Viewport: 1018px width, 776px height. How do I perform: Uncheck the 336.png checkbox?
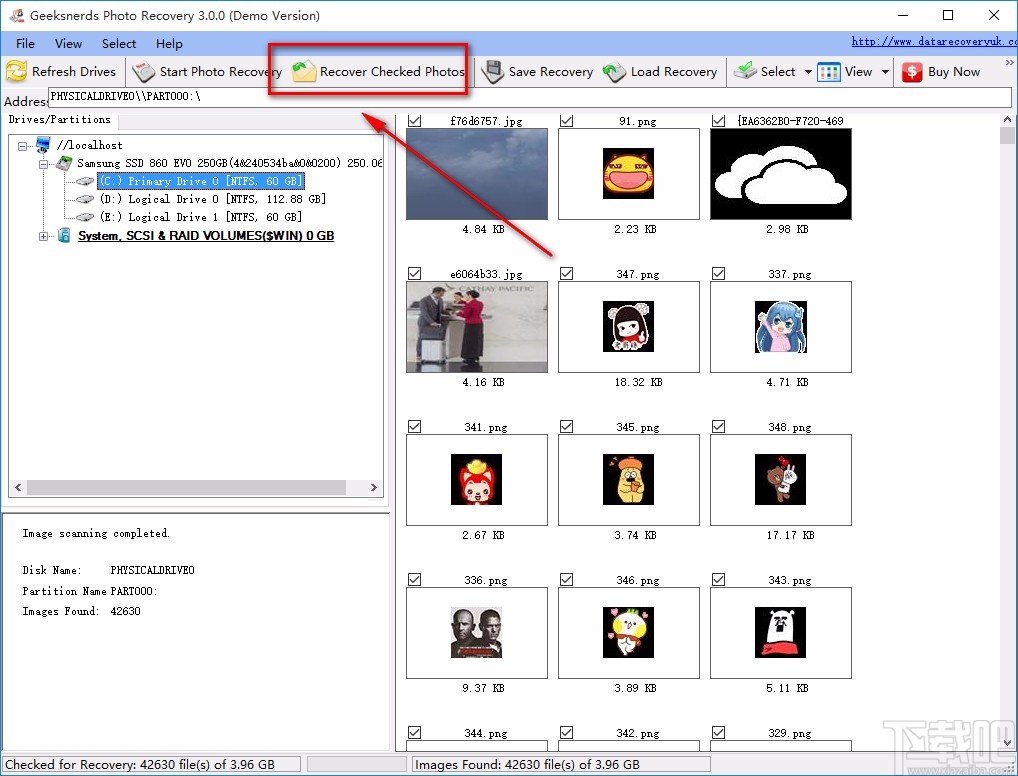pyautogui.click(x=414, y=579)
